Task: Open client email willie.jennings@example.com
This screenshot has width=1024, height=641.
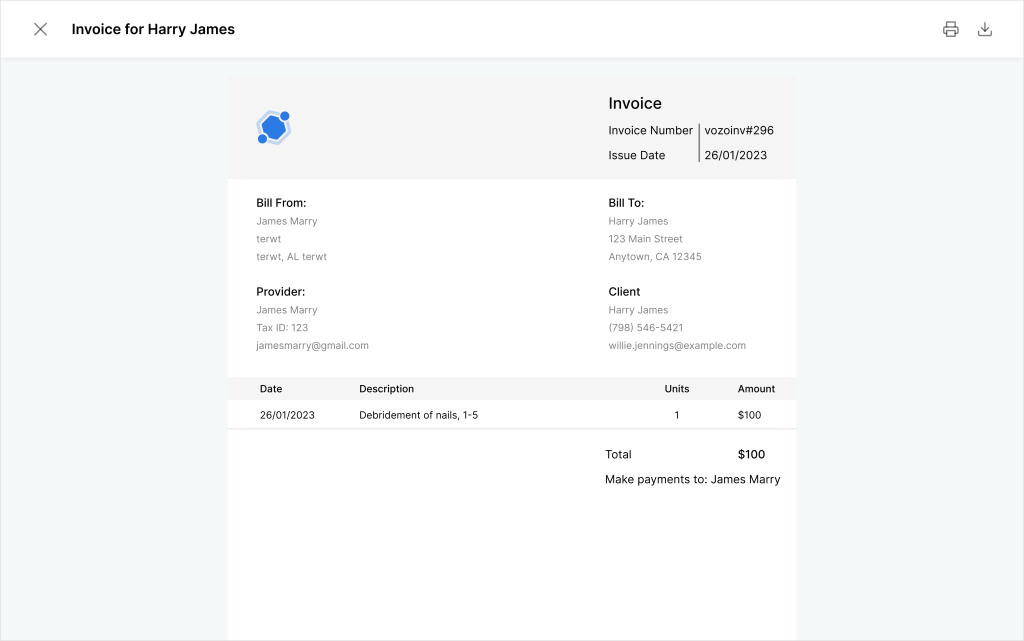Action: [677, 345]
